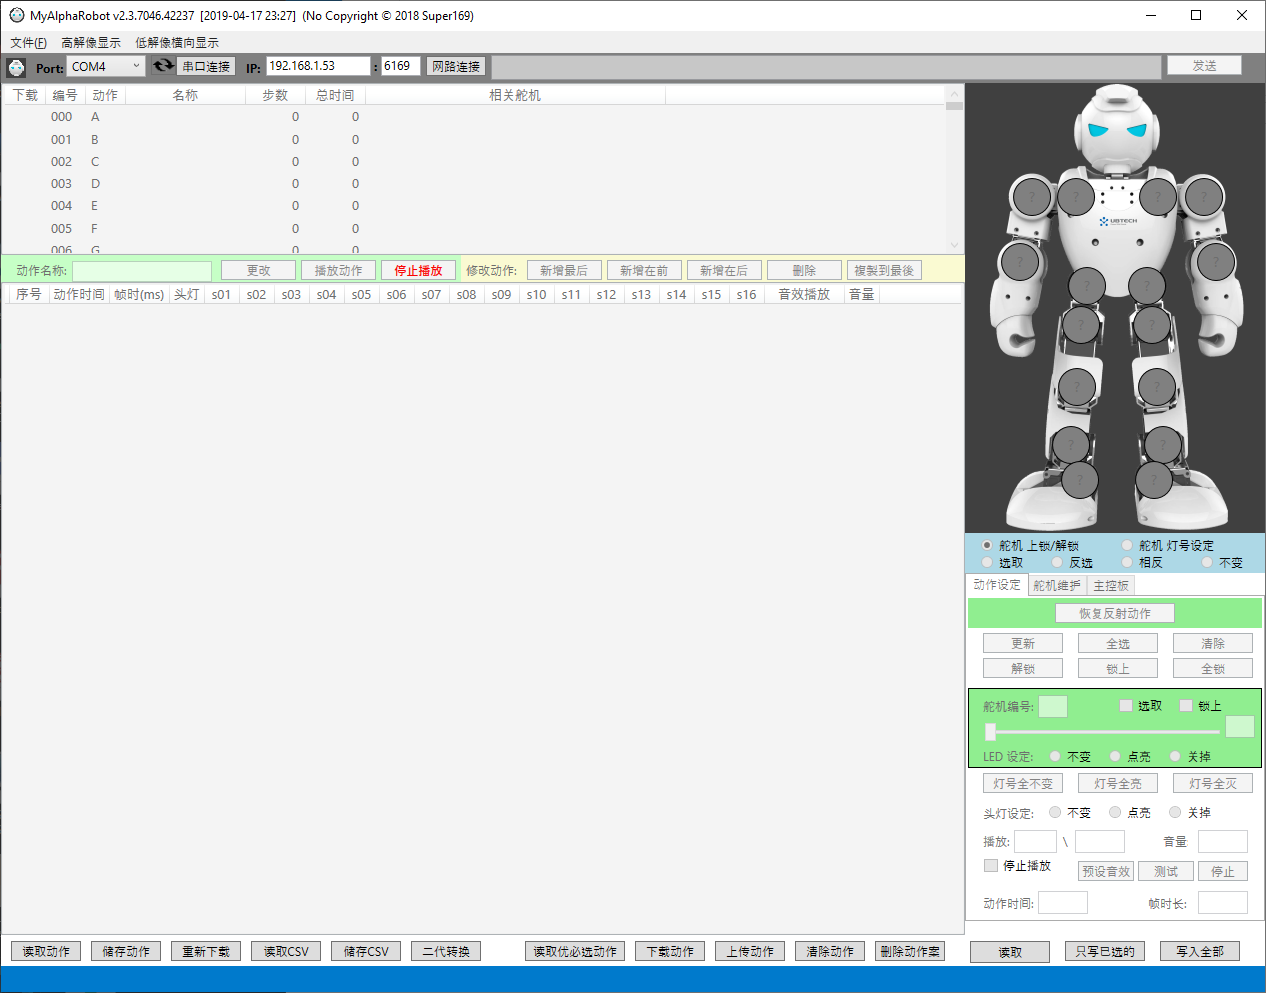This screenshot has height=993, width=1266.
Task: Click the upper ankle servo on the viewer's left leg
Action: tap(1070, 444)
